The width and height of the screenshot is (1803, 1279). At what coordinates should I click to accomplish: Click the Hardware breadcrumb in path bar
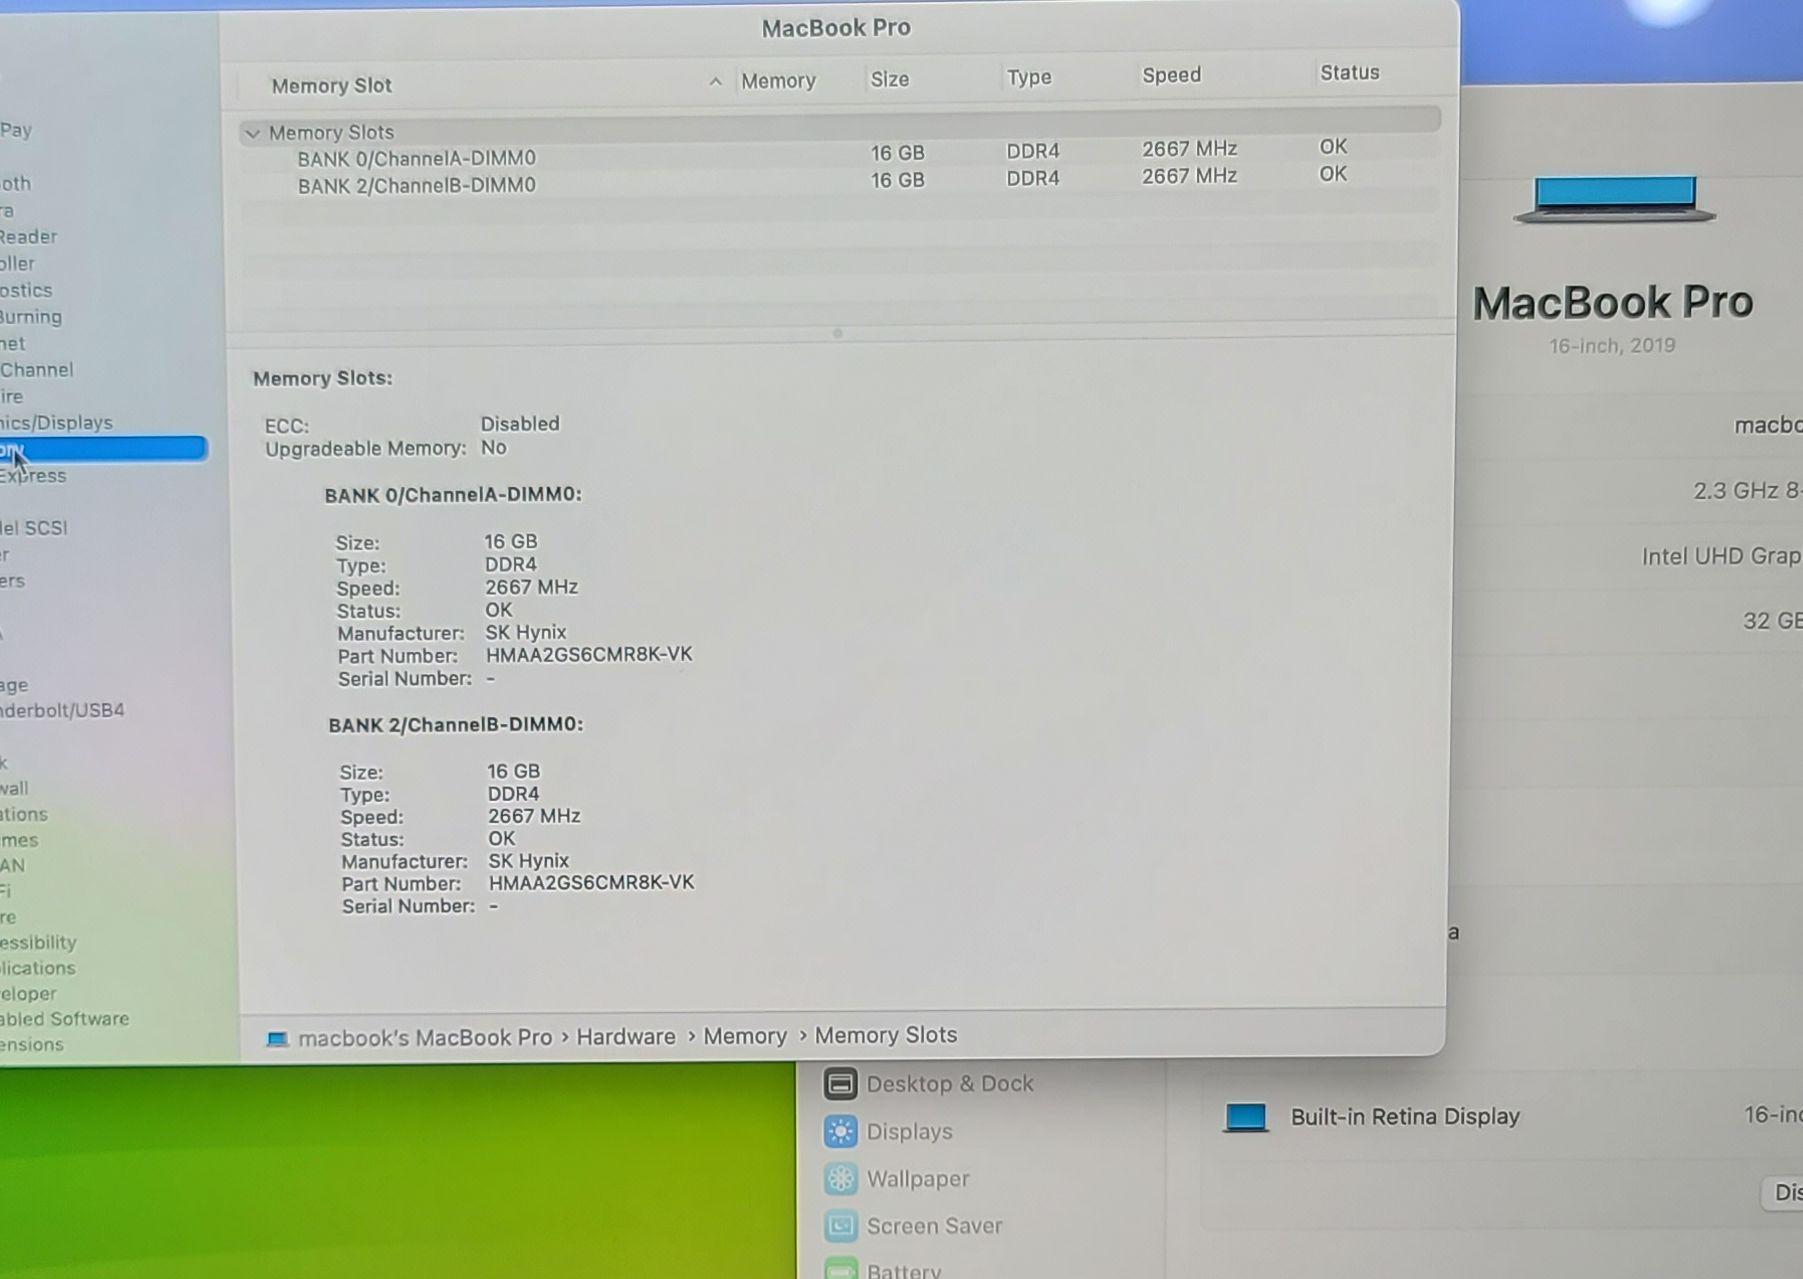pos(625,1037)
